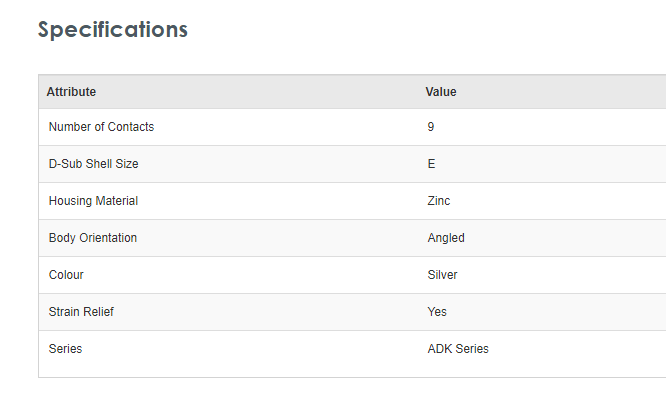Image resolution: width=666 pixels, height=393 pixels.
Task: Select the Number of Contacts label
Action: coord(101,127)
